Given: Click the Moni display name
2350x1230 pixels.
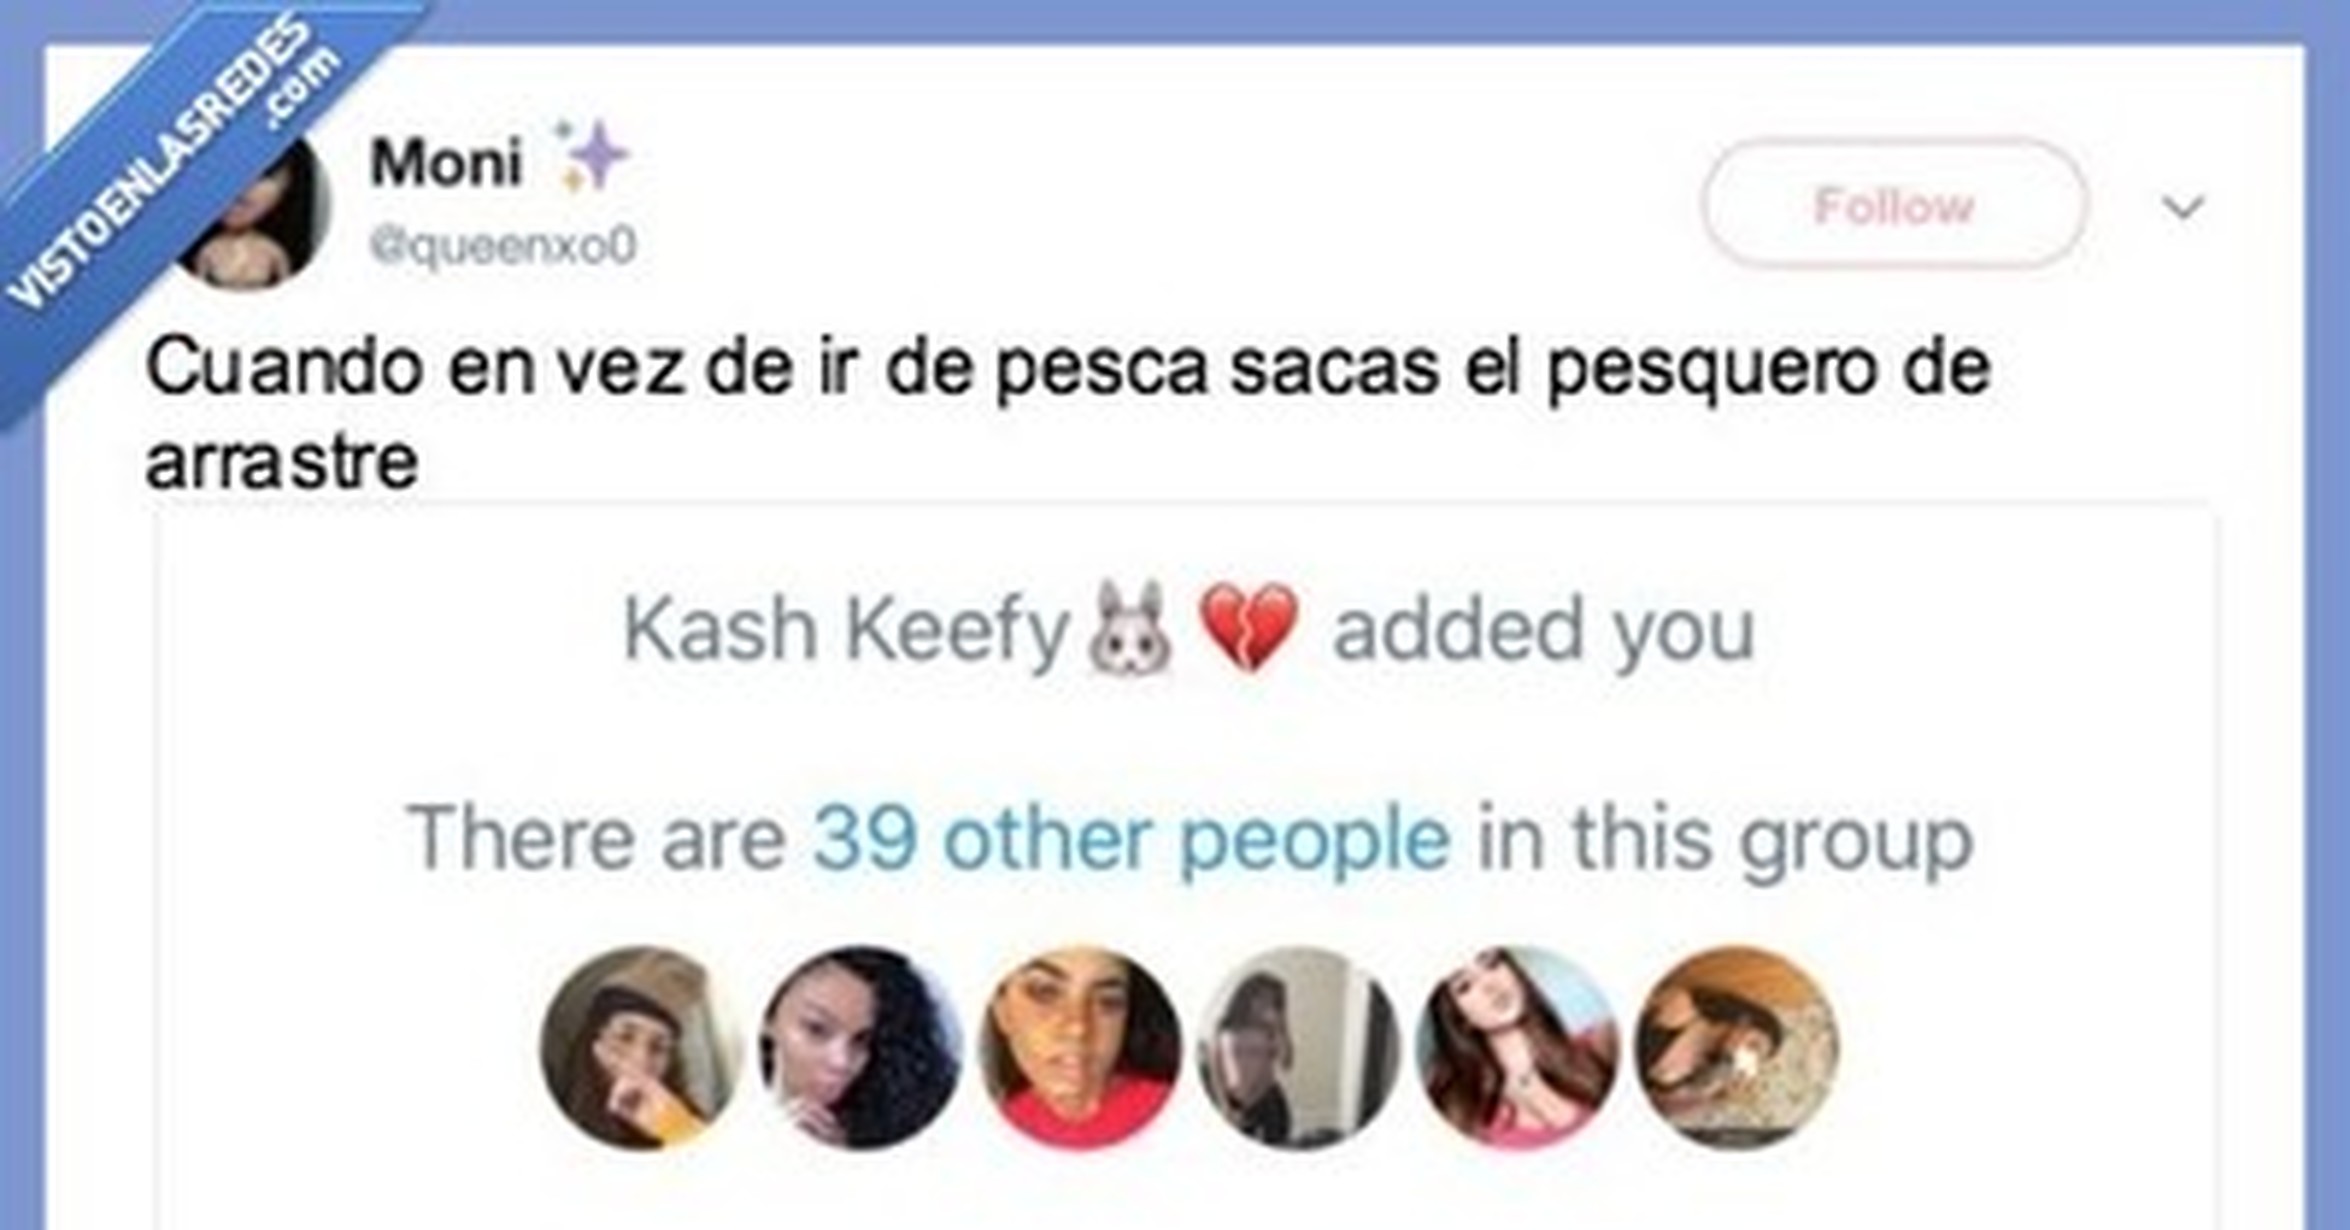Looking at the screenshot, I should [x=446, y=162].
